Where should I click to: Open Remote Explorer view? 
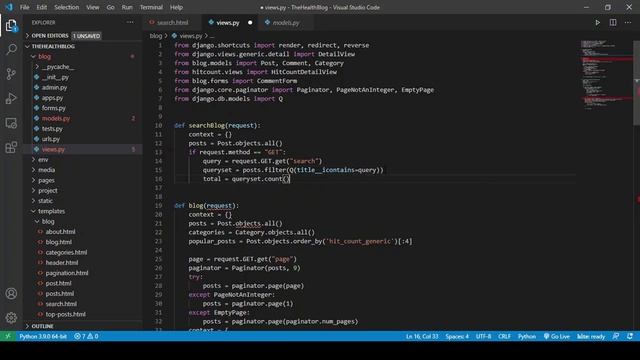[11, 123]
